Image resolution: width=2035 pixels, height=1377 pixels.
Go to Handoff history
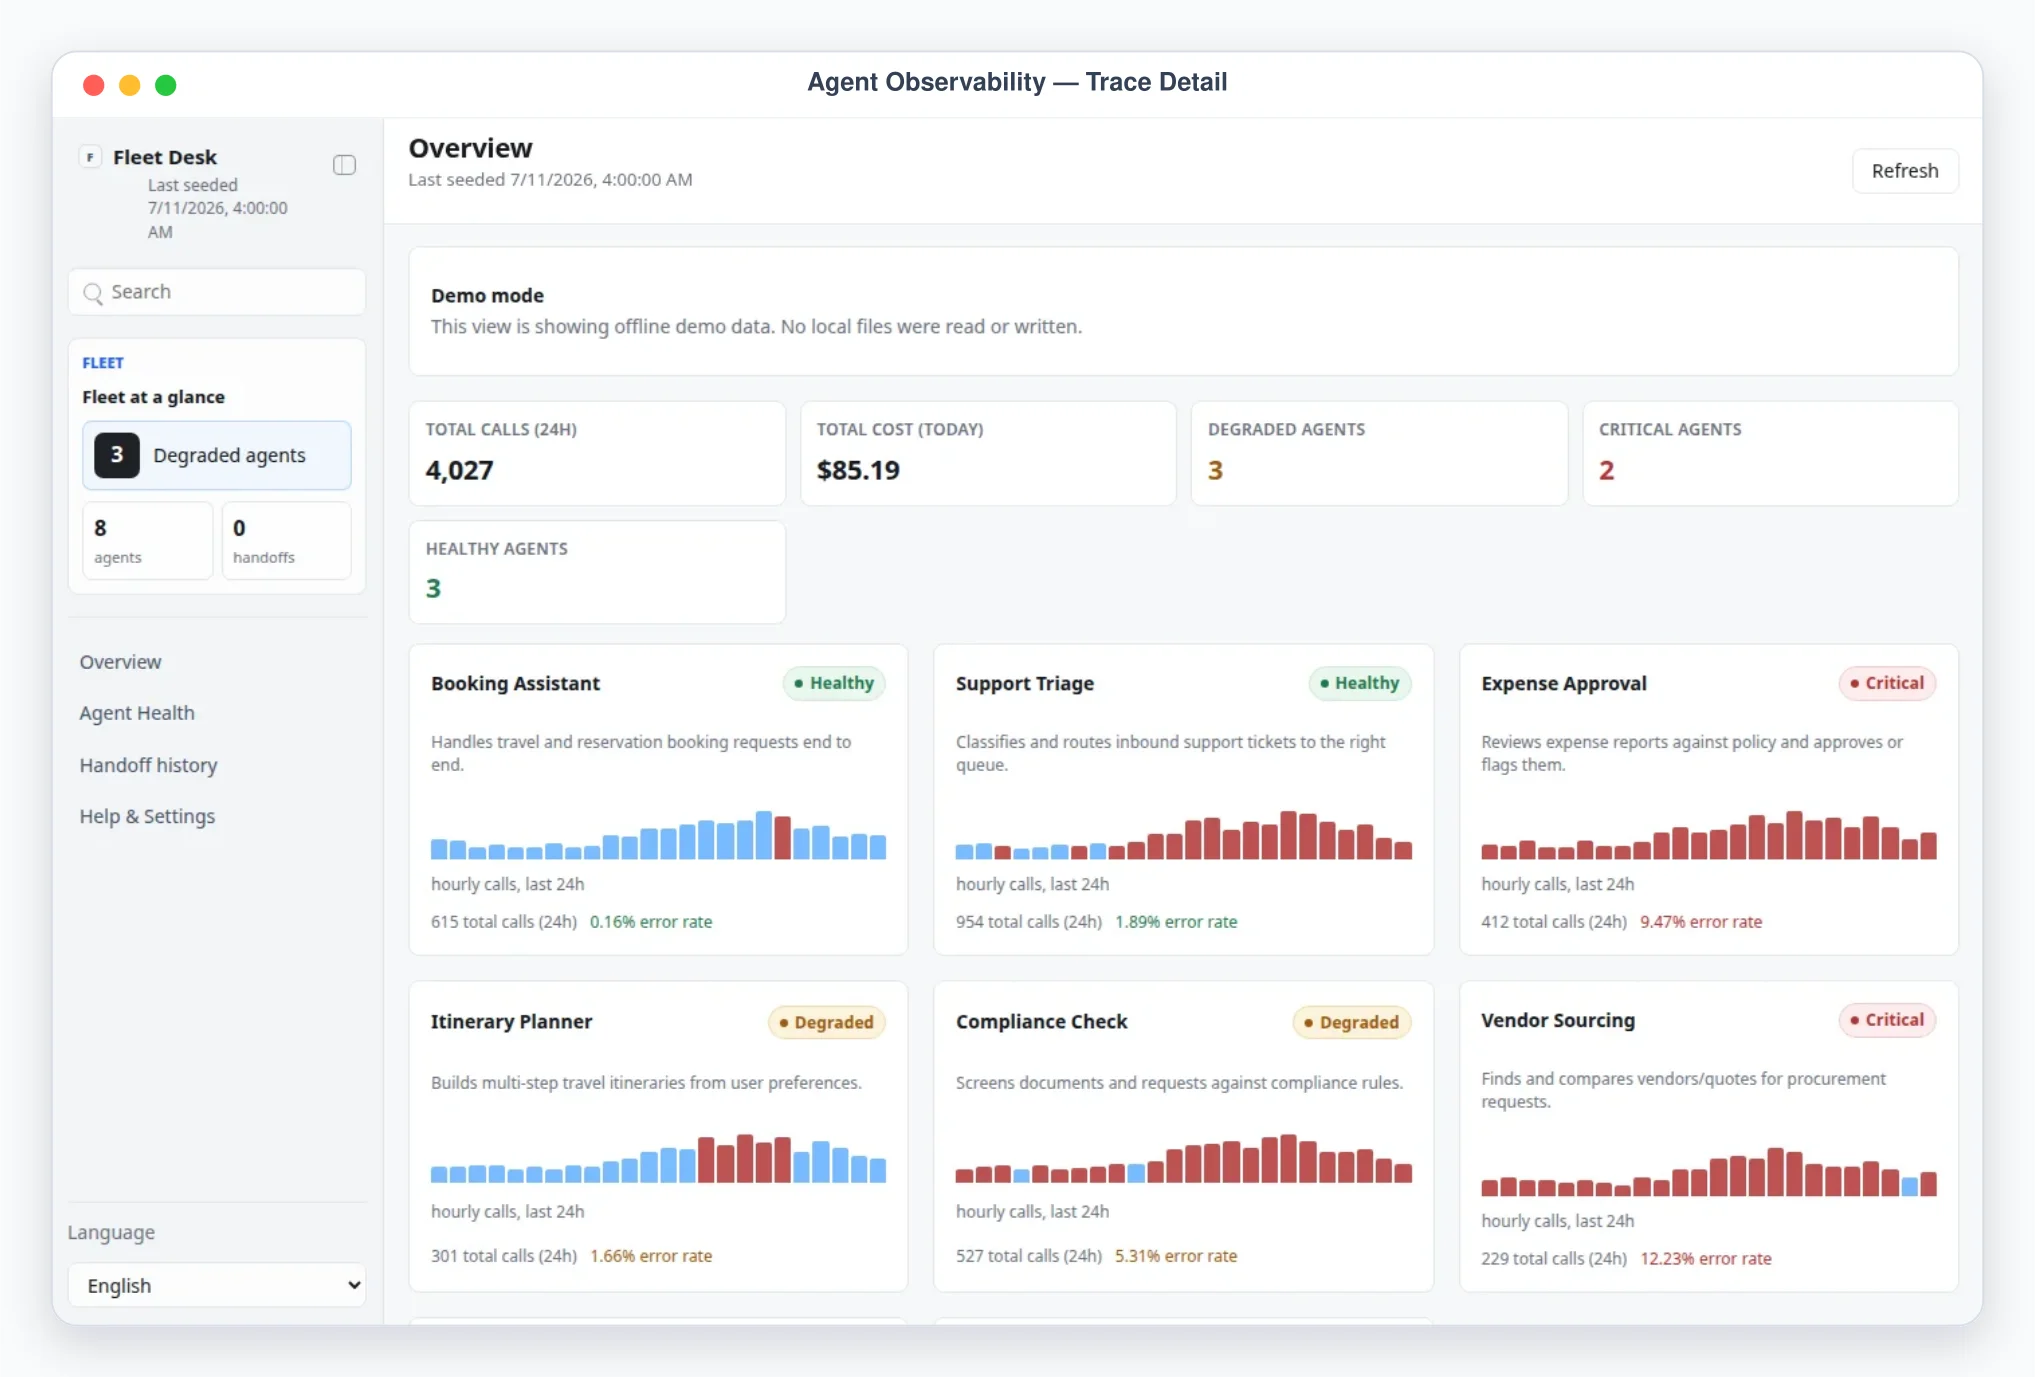click(x=149, y=765)
